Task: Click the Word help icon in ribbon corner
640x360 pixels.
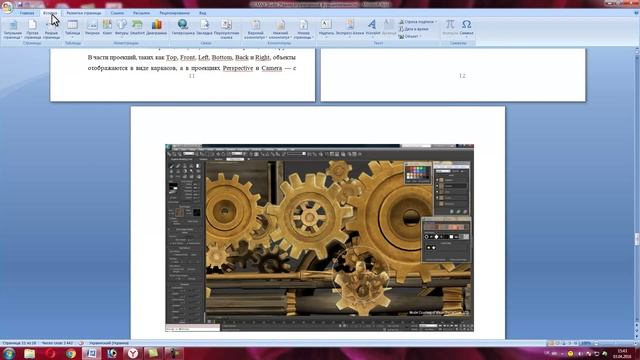Action: (x=636, y=13)
